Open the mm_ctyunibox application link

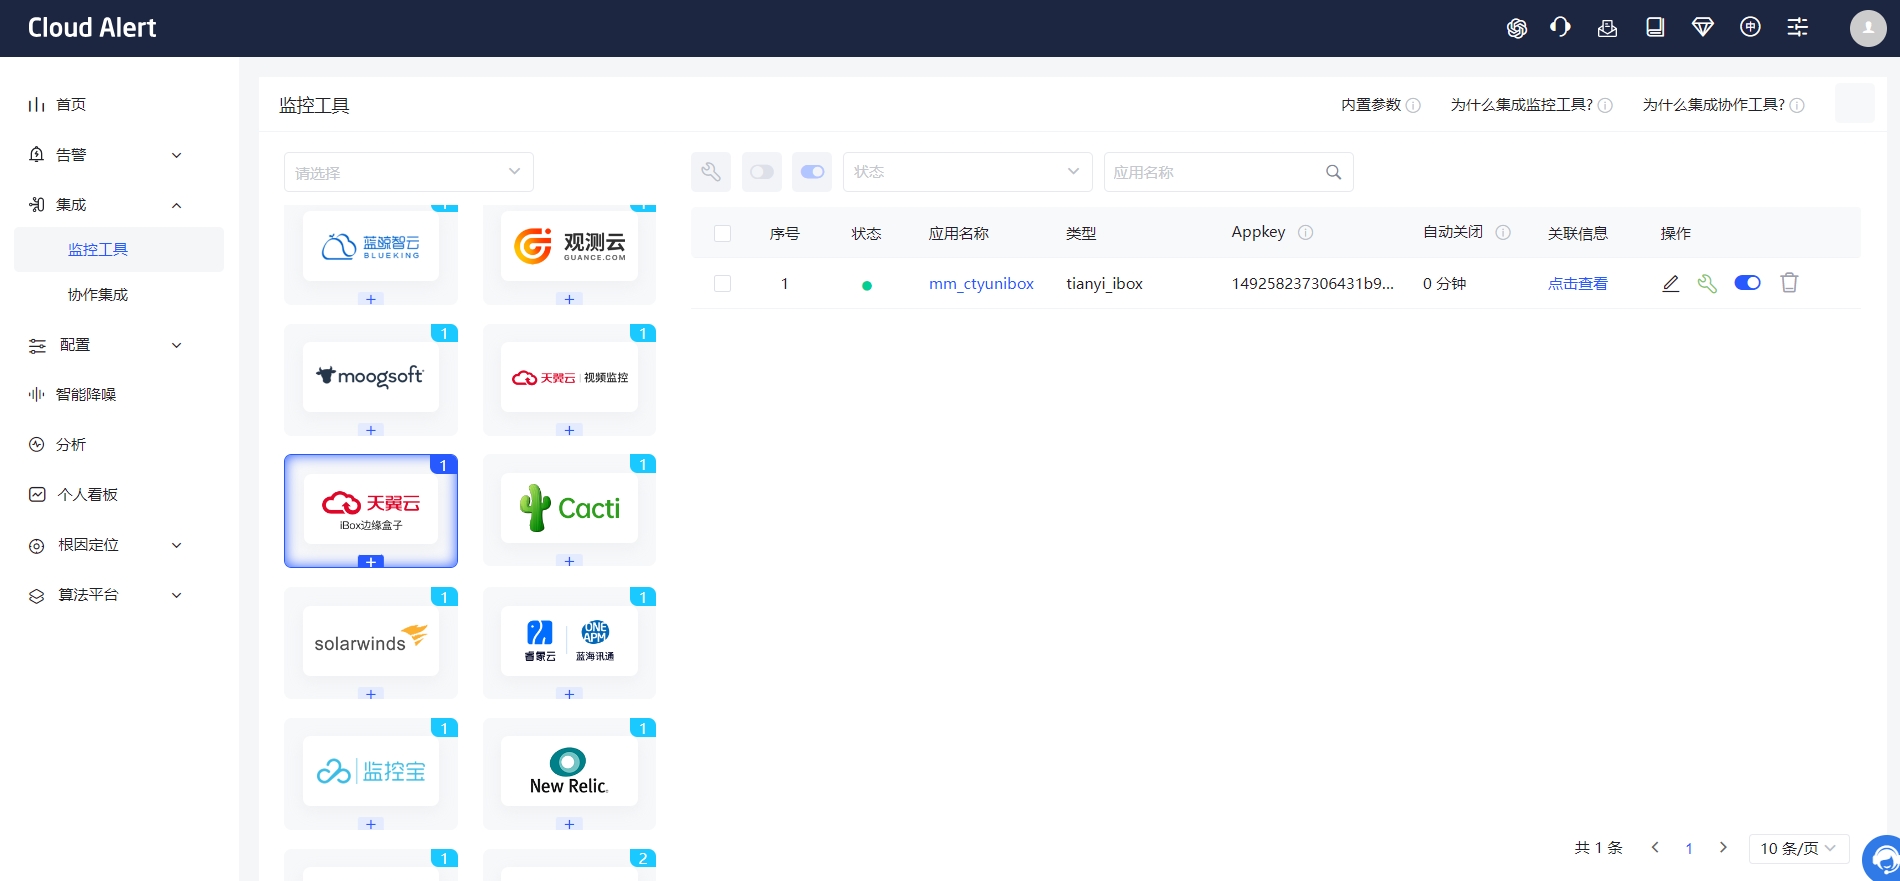[981, 283]
